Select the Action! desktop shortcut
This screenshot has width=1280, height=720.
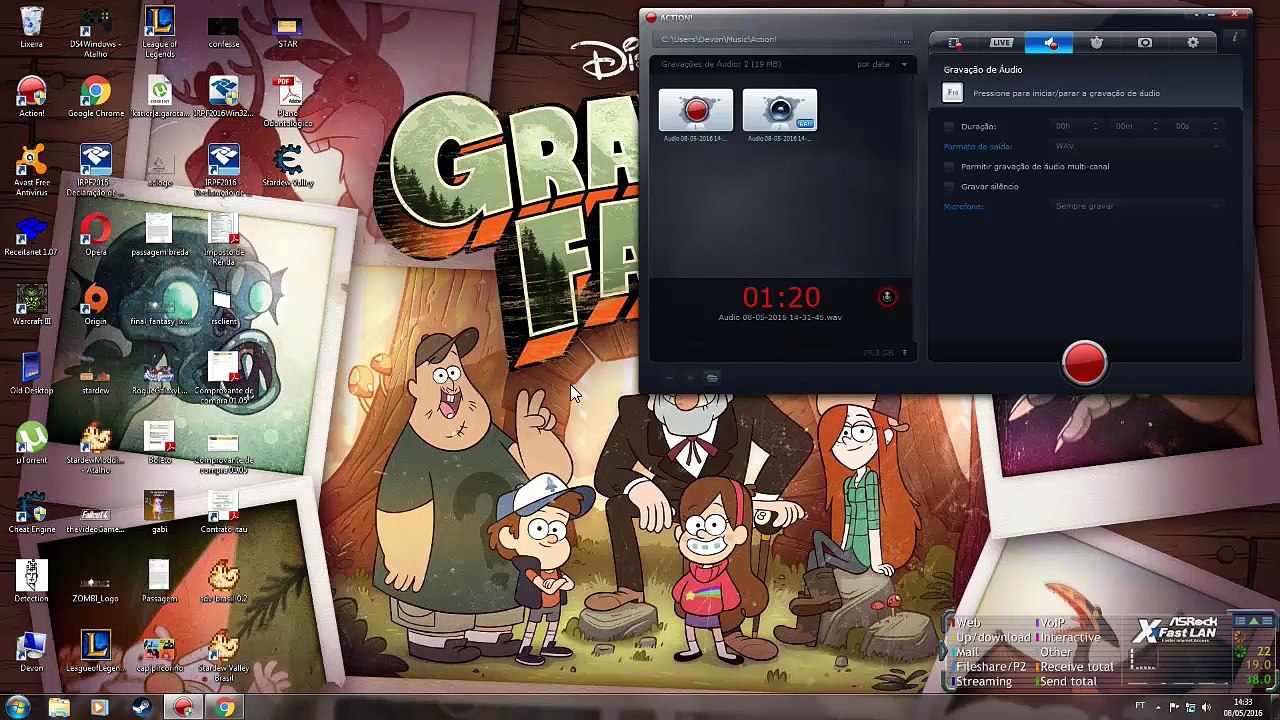pyautogui.click(x=31, y=98)
